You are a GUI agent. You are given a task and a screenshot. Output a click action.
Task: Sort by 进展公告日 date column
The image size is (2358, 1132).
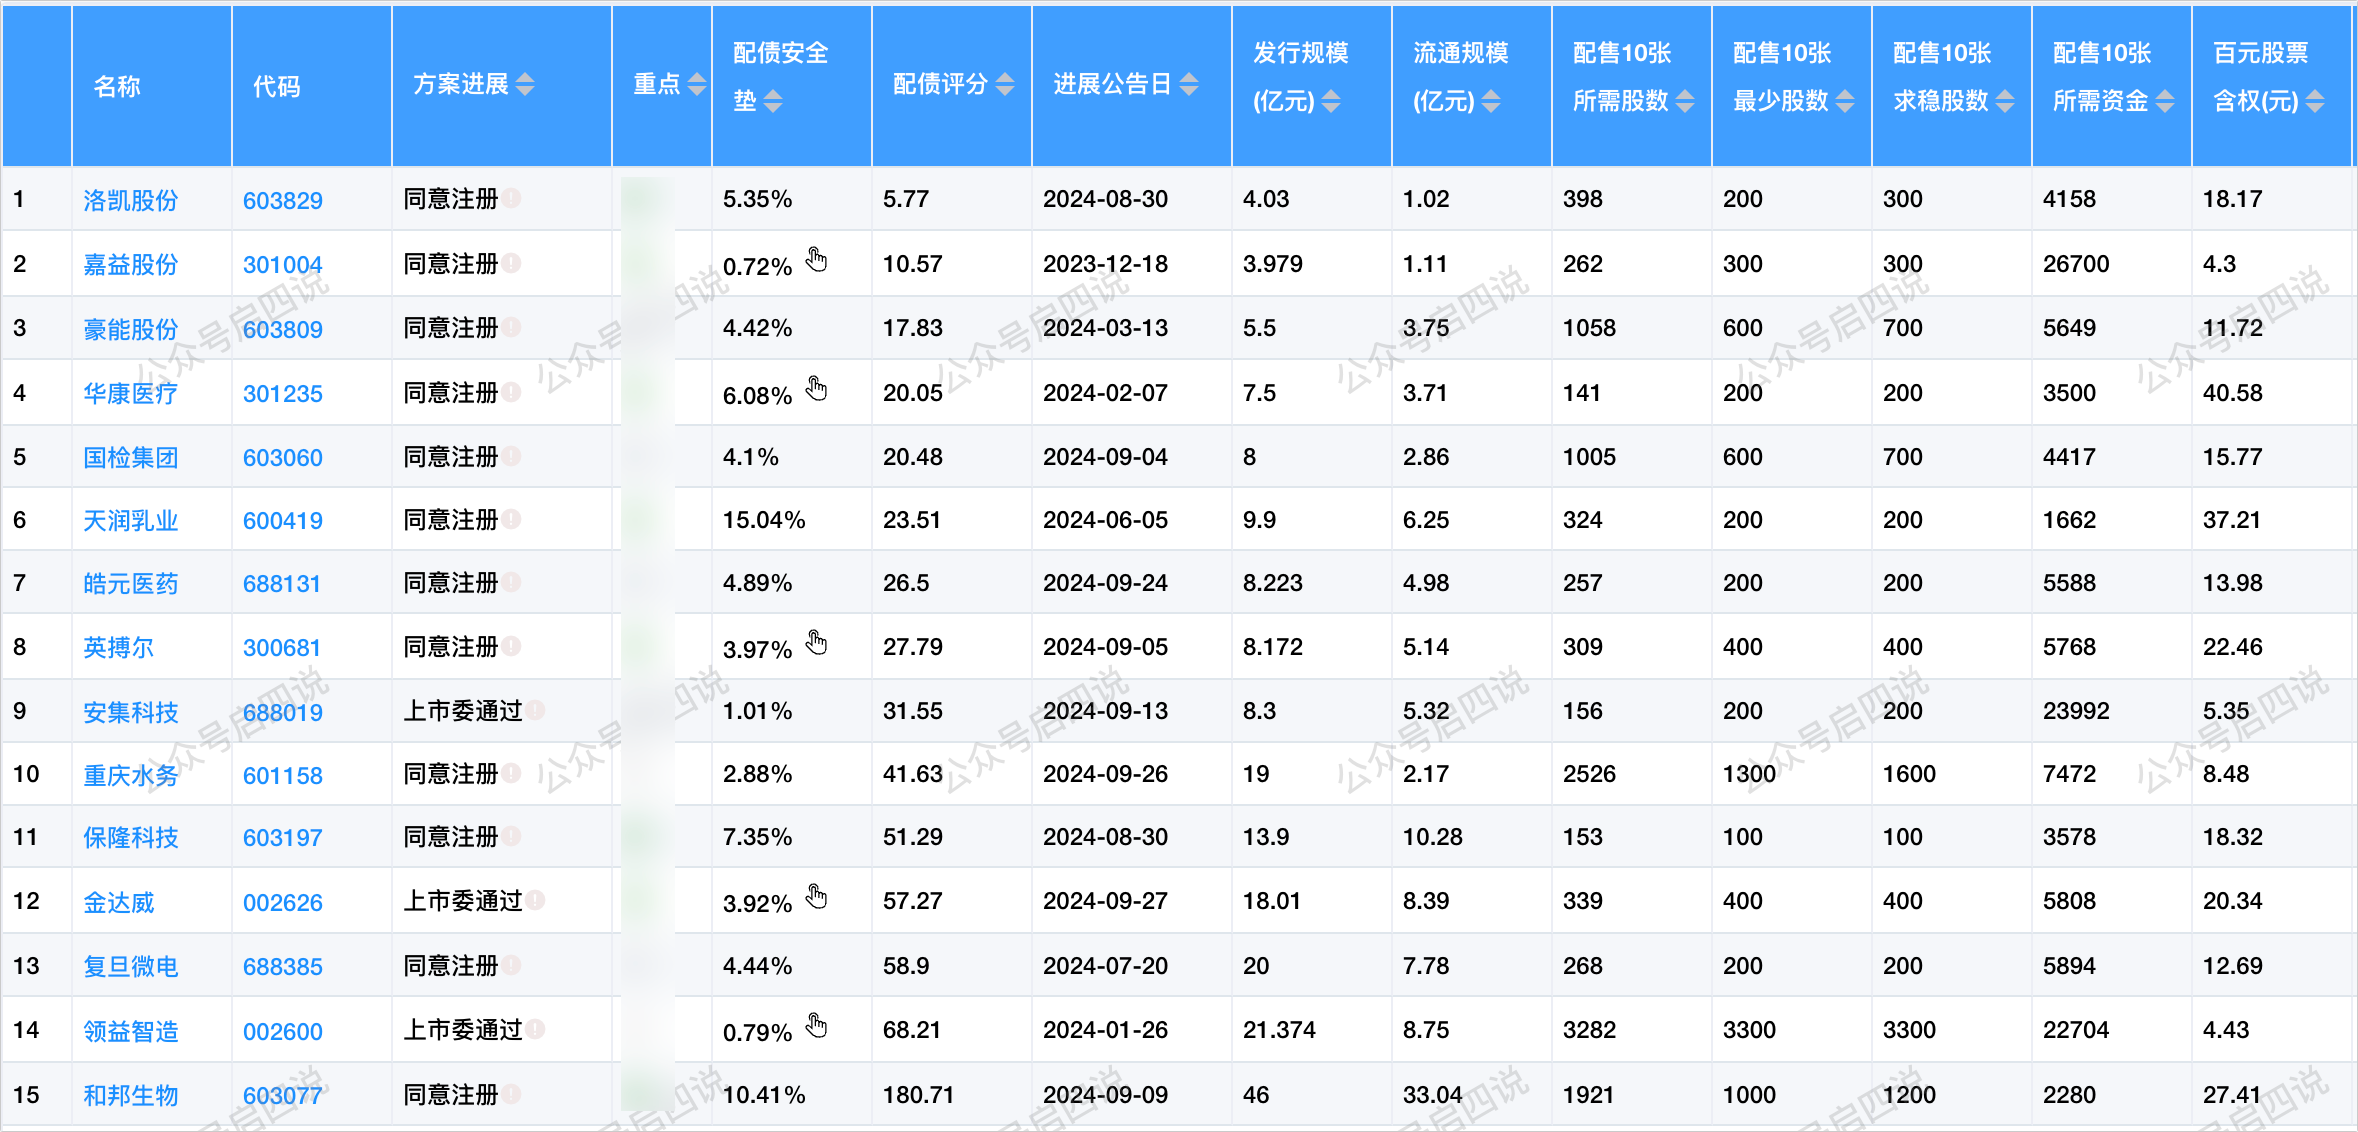click(x=1189, y=85)
